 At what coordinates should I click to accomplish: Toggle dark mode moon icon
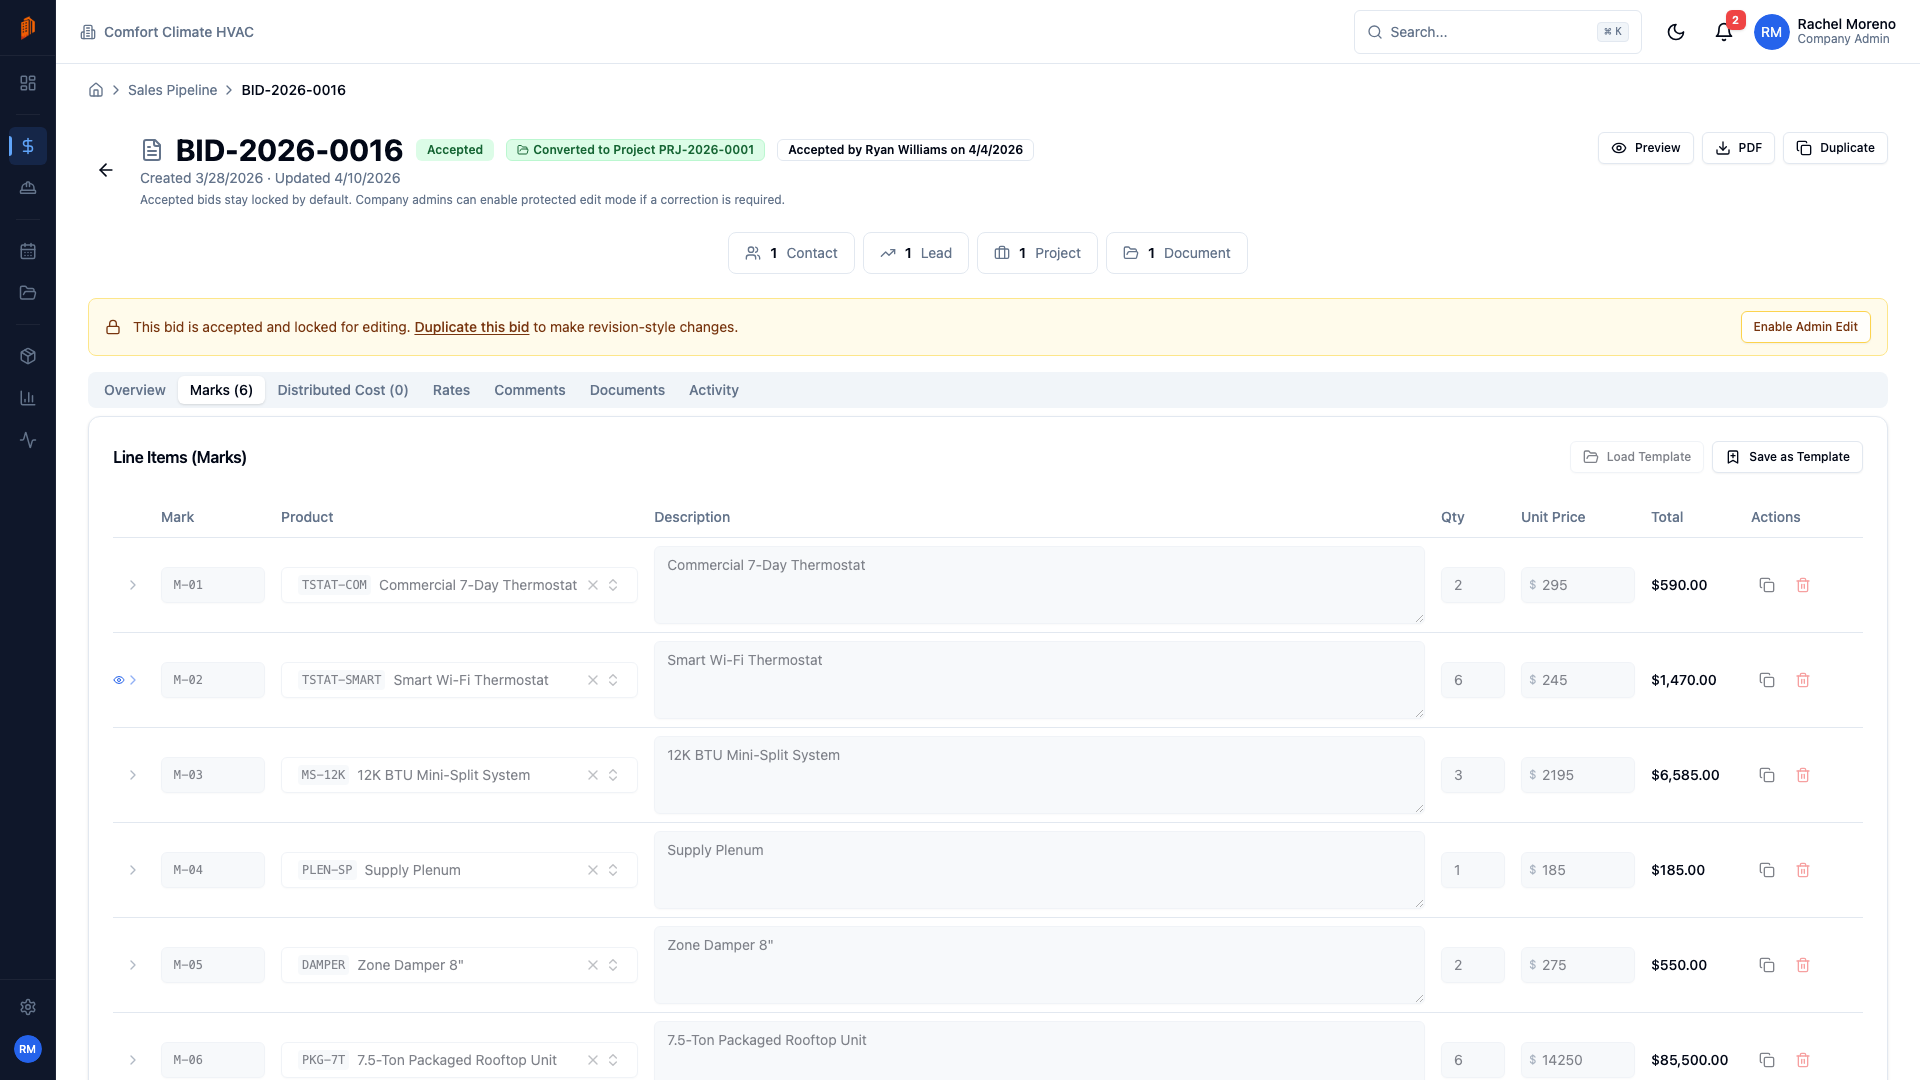[1676, 32]
